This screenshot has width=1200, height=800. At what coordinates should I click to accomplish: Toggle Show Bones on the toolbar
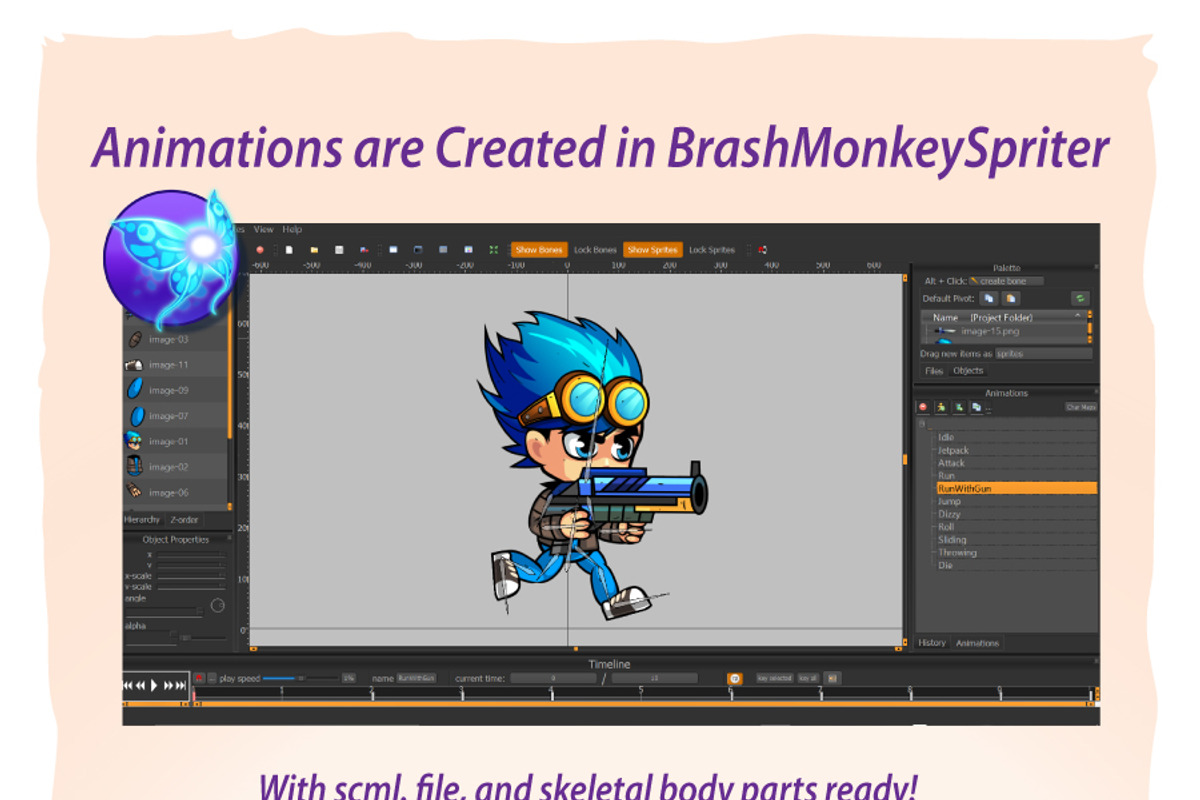539,249
